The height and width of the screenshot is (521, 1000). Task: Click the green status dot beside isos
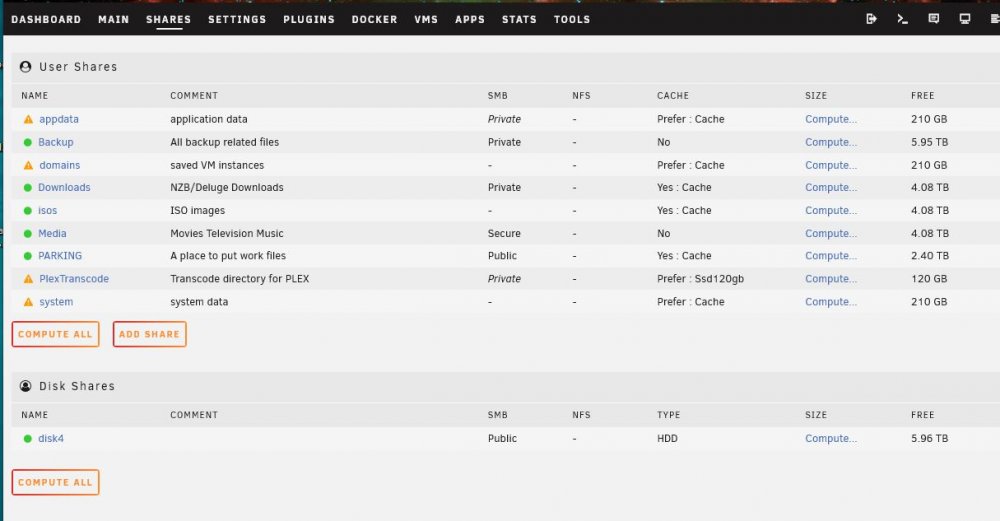click(27, 210)
